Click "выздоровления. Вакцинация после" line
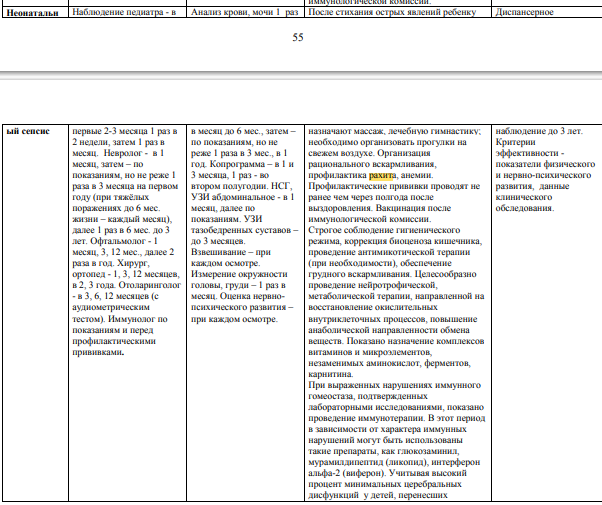 (380, 209)
